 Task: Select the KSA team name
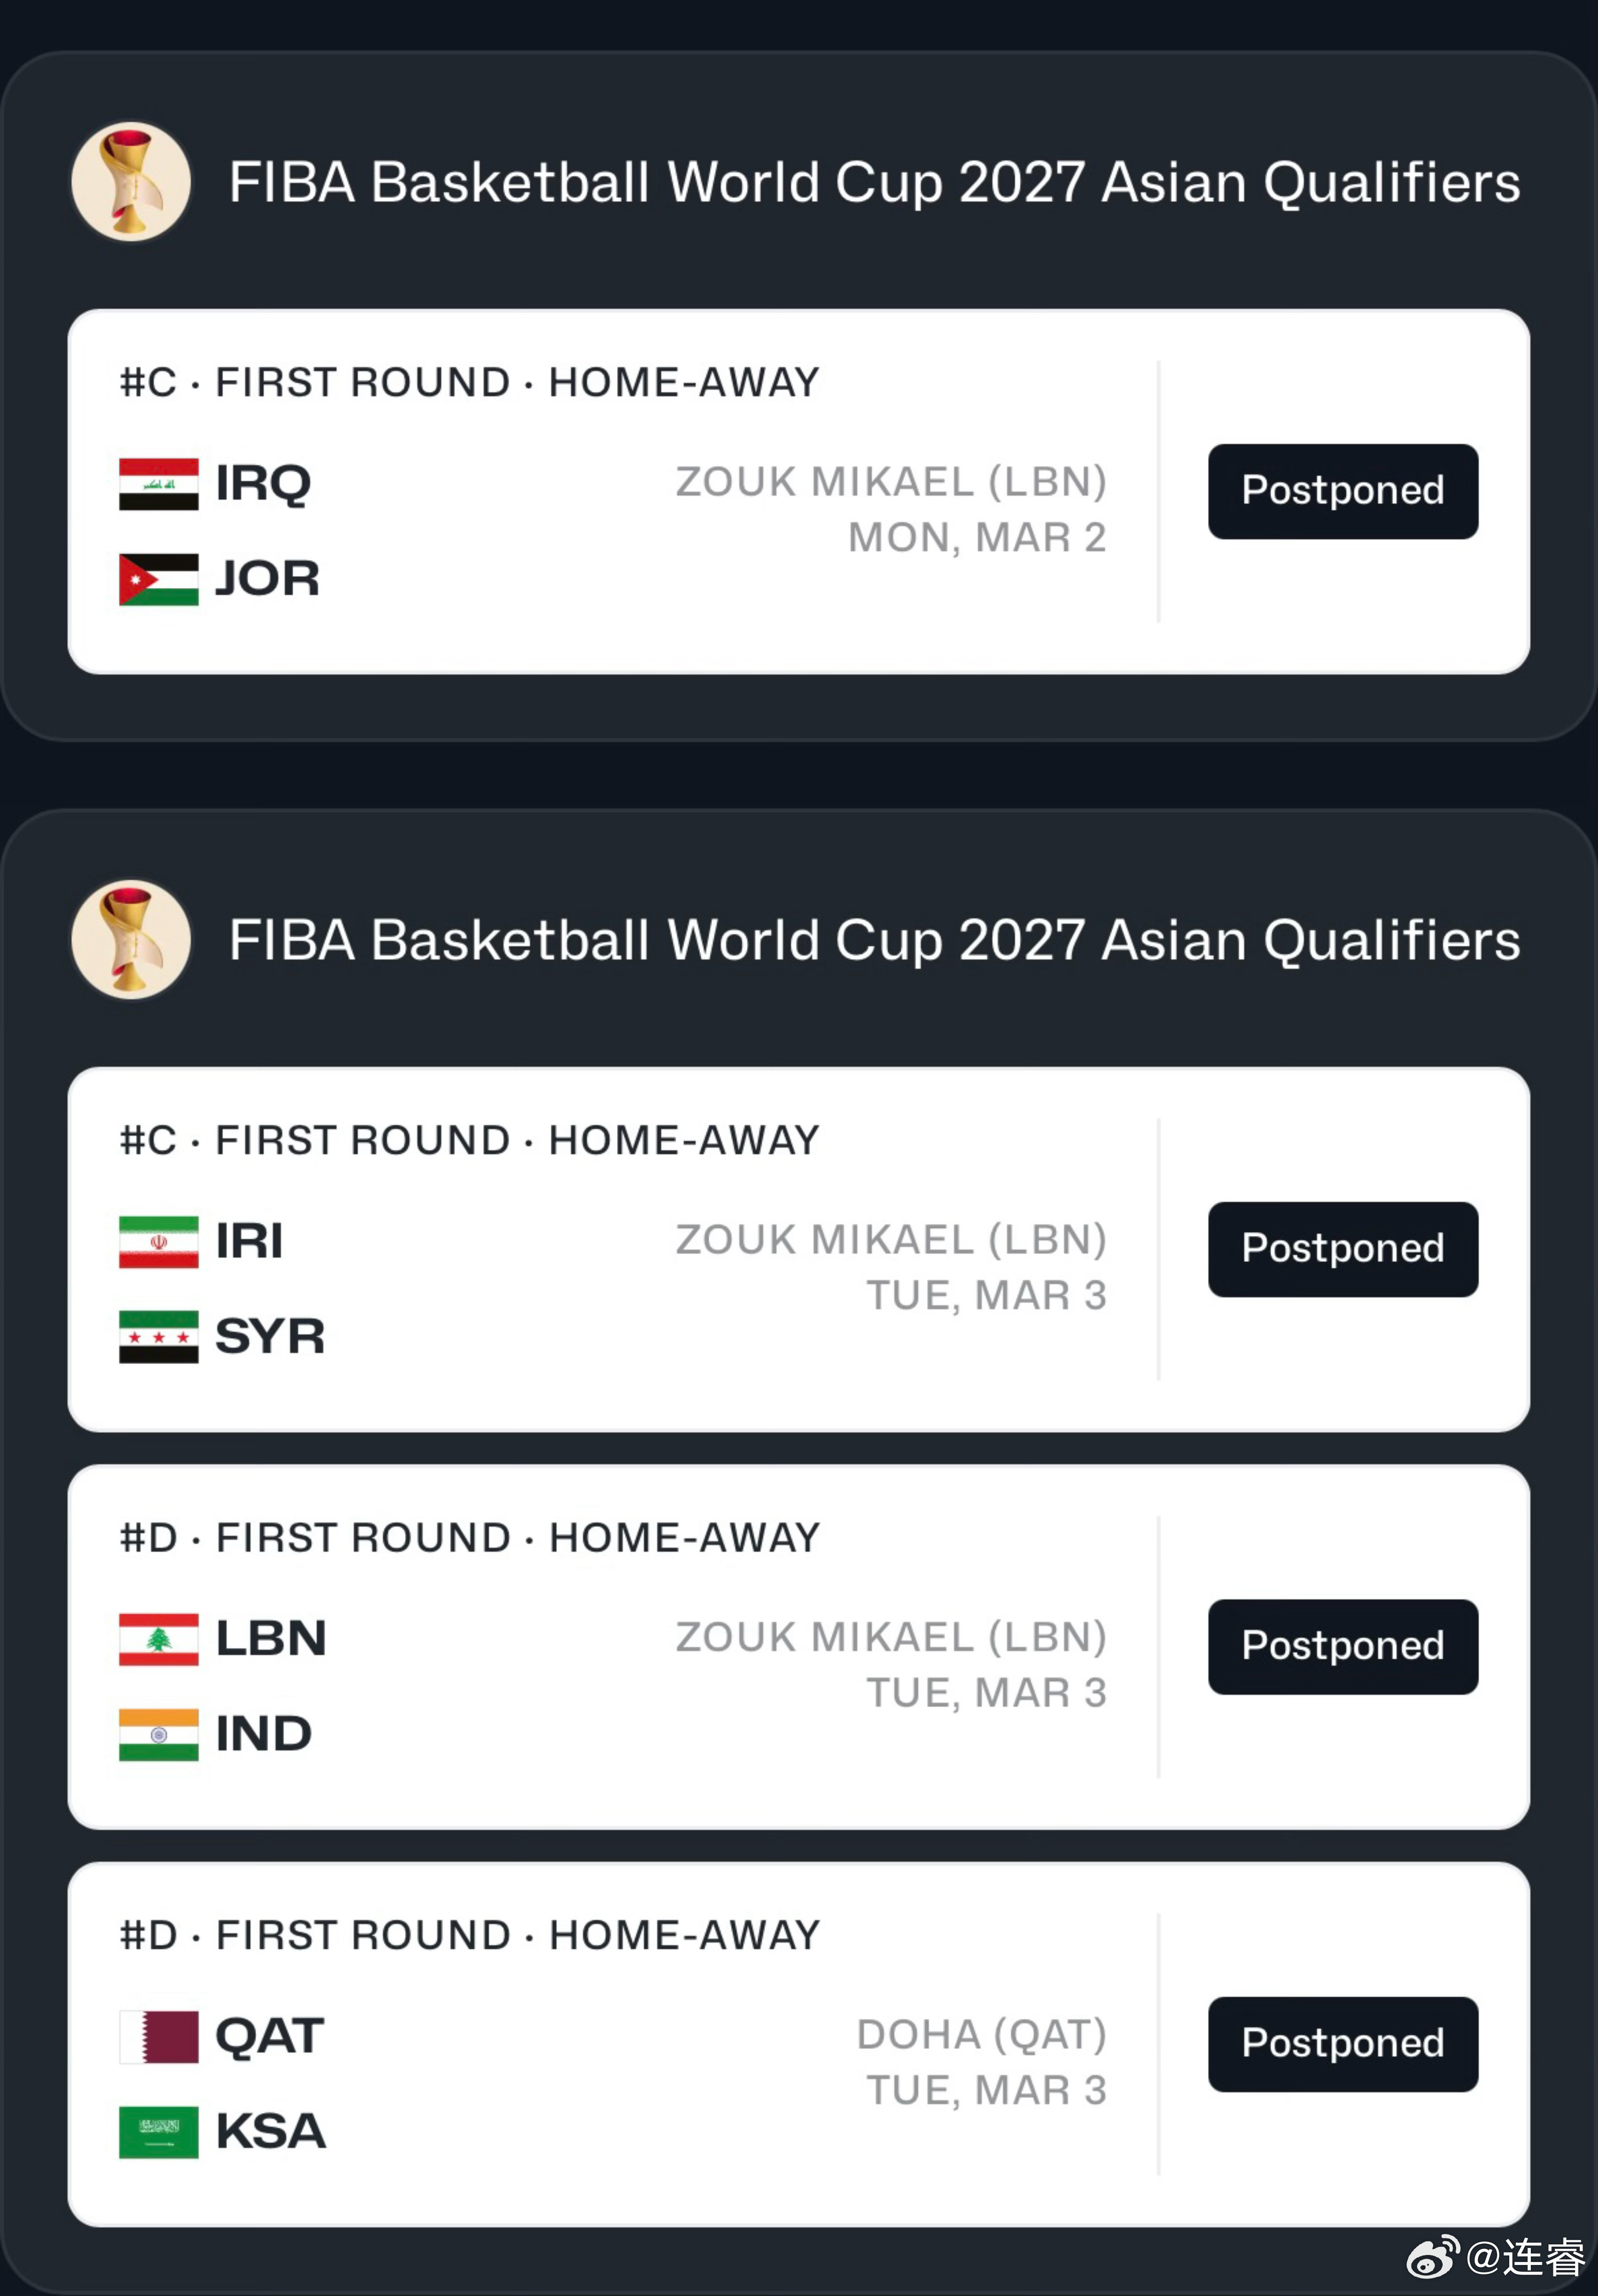(x=271, y=2132)
